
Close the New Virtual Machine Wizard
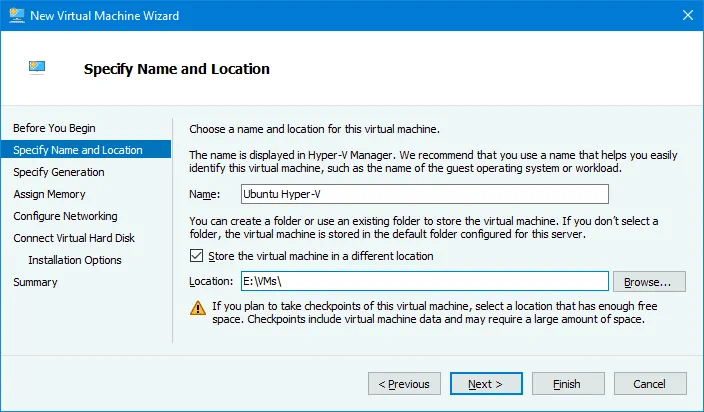click(686, 15)
